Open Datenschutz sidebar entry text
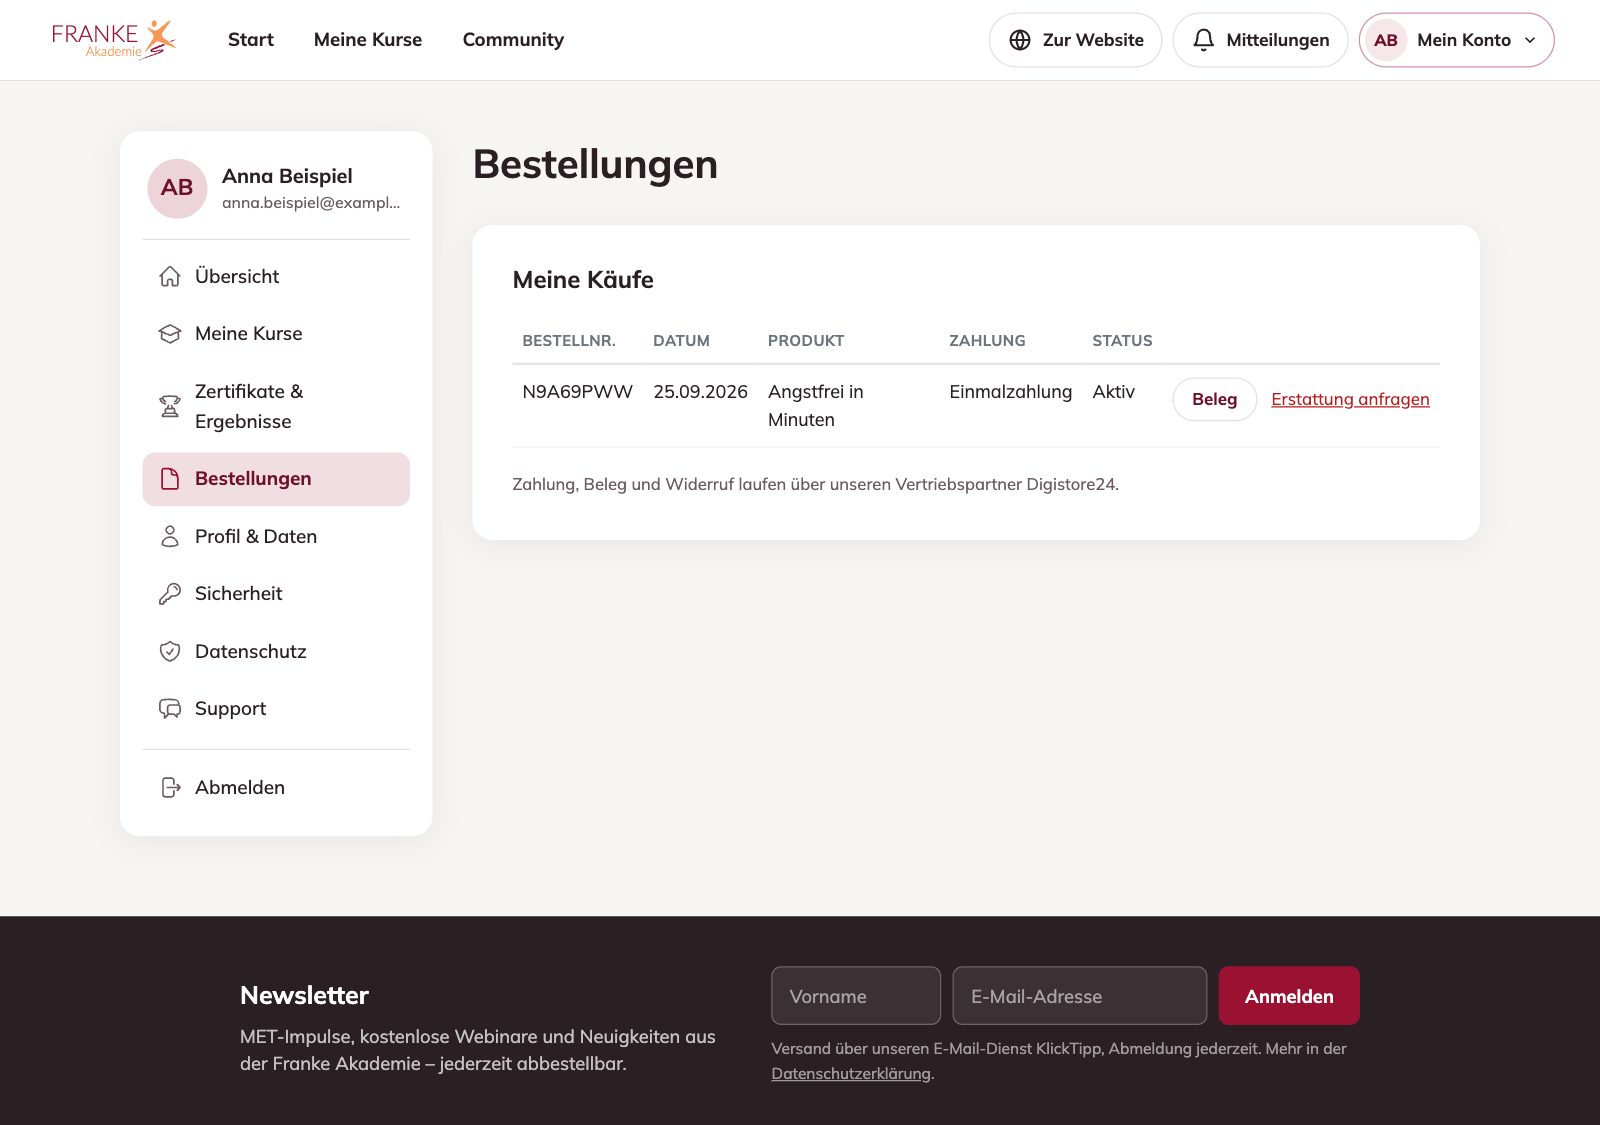This screenshot has width=1600, height=1125. [x=251, y=652]
